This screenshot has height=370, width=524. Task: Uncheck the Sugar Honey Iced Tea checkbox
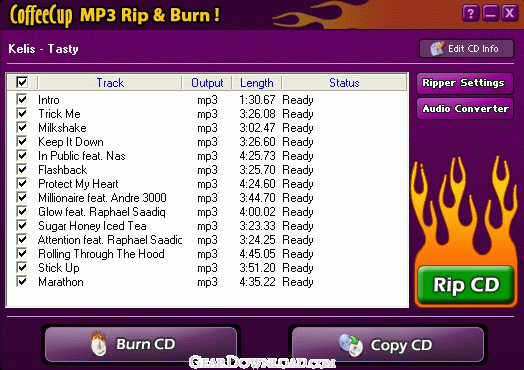22,225
